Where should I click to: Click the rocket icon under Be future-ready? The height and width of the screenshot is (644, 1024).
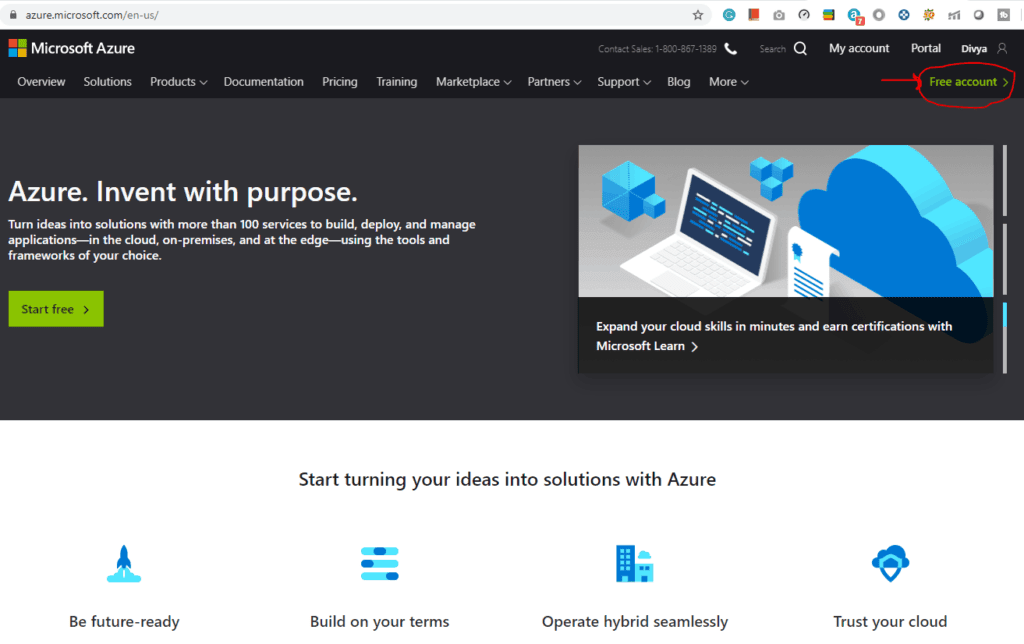tap(123, 563)
